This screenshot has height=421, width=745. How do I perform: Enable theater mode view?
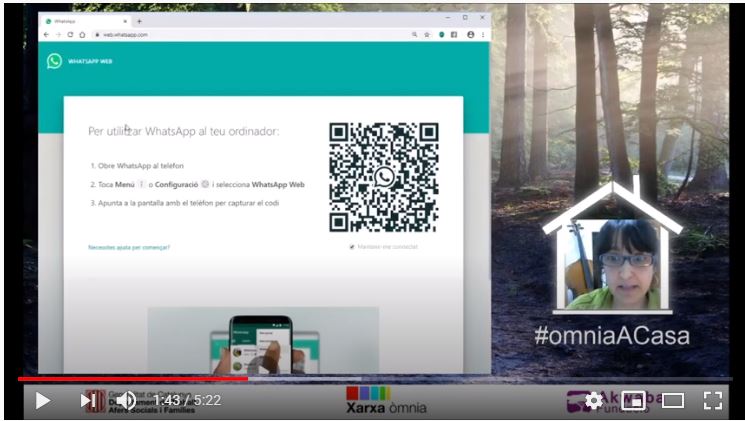pyautogui.click(x=673, y=401)
